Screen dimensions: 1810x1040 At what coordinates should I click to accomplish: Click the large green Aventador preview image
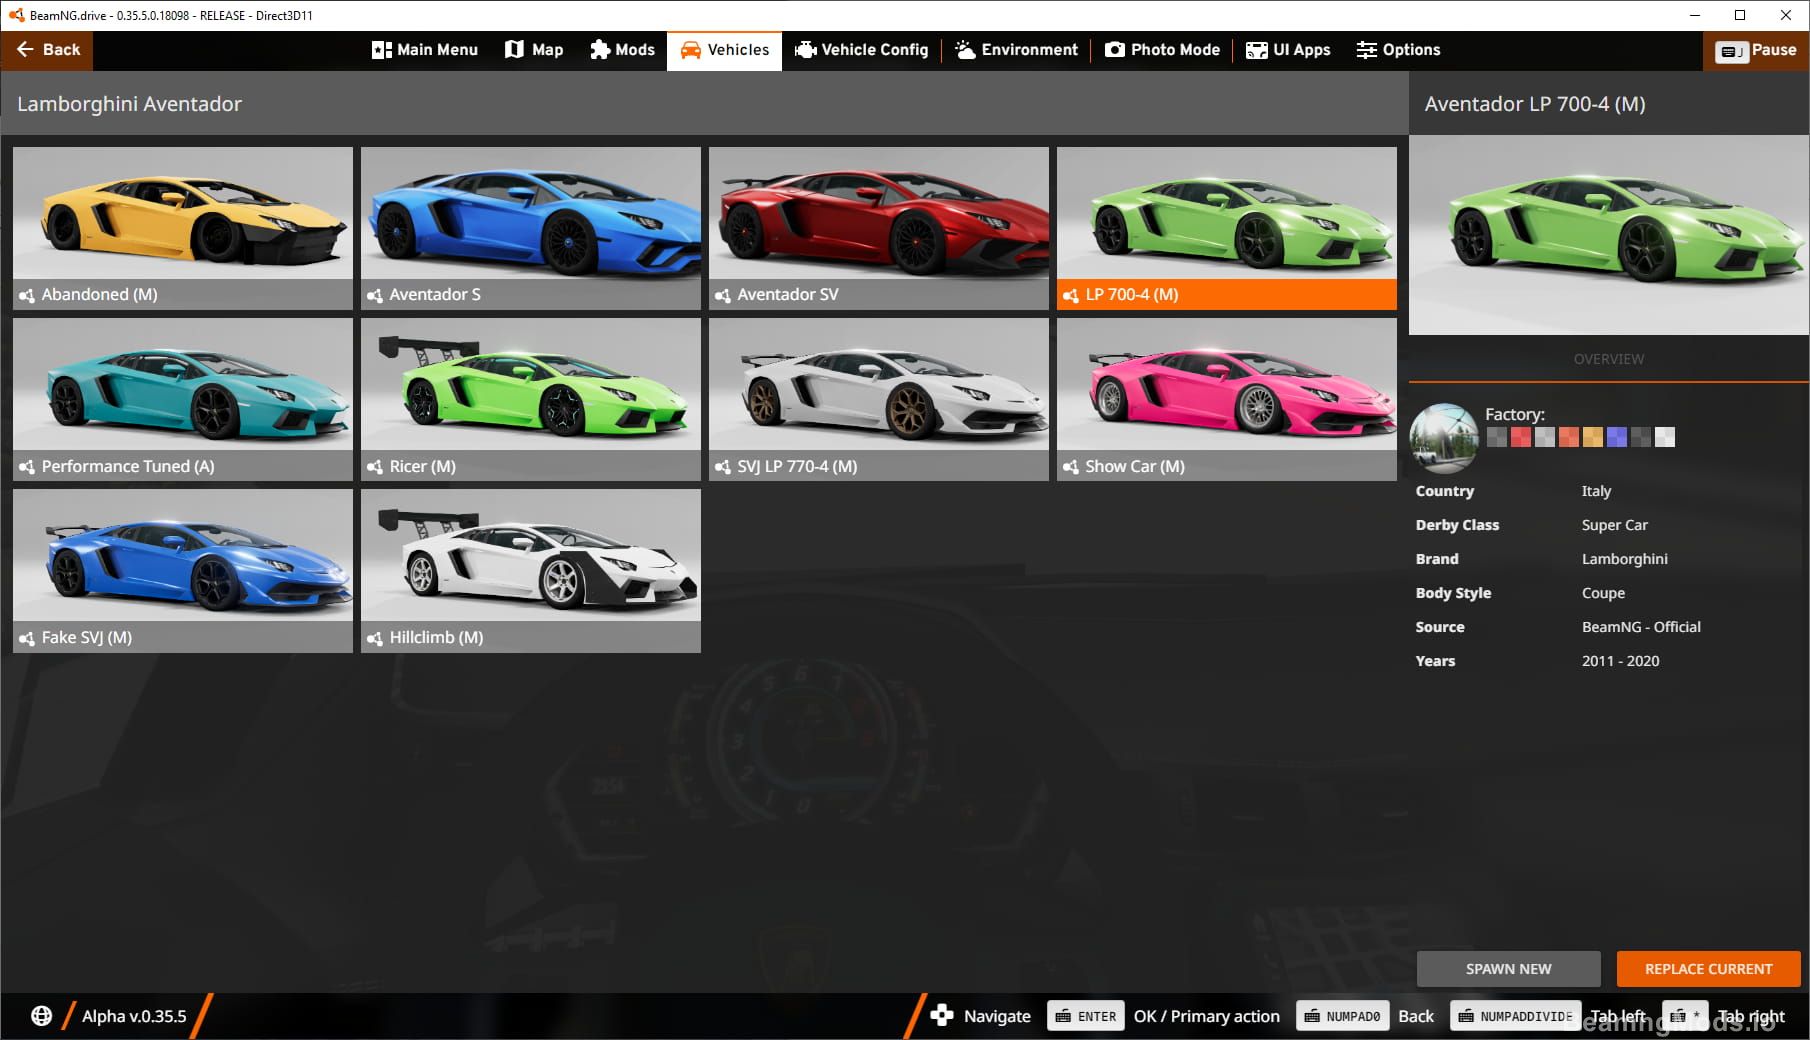[x=1608, y=235]
